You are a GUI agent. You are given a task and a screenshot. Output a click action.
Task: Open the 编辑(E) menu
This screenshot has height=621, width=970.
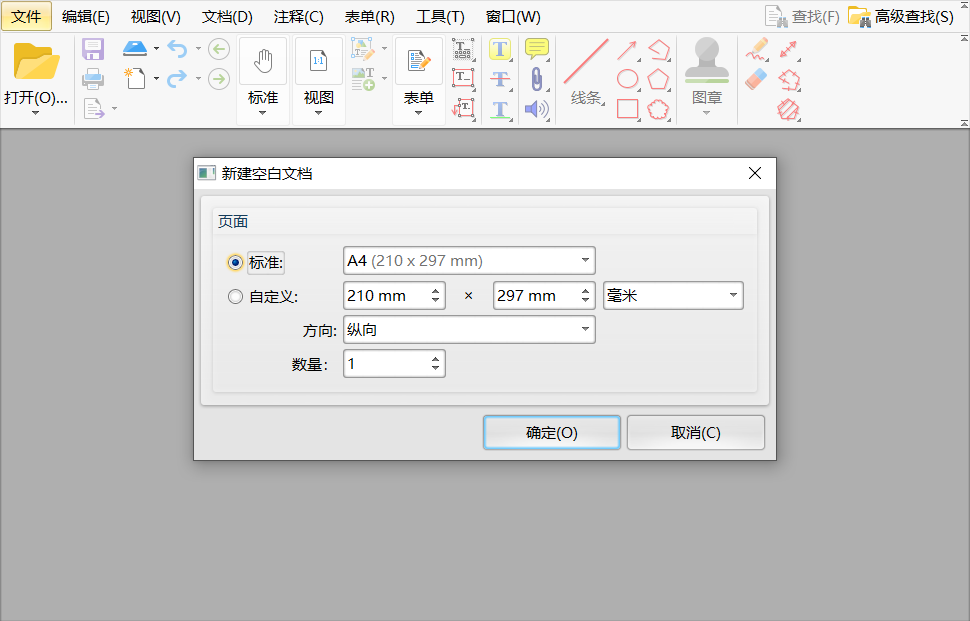click(85, 17)
